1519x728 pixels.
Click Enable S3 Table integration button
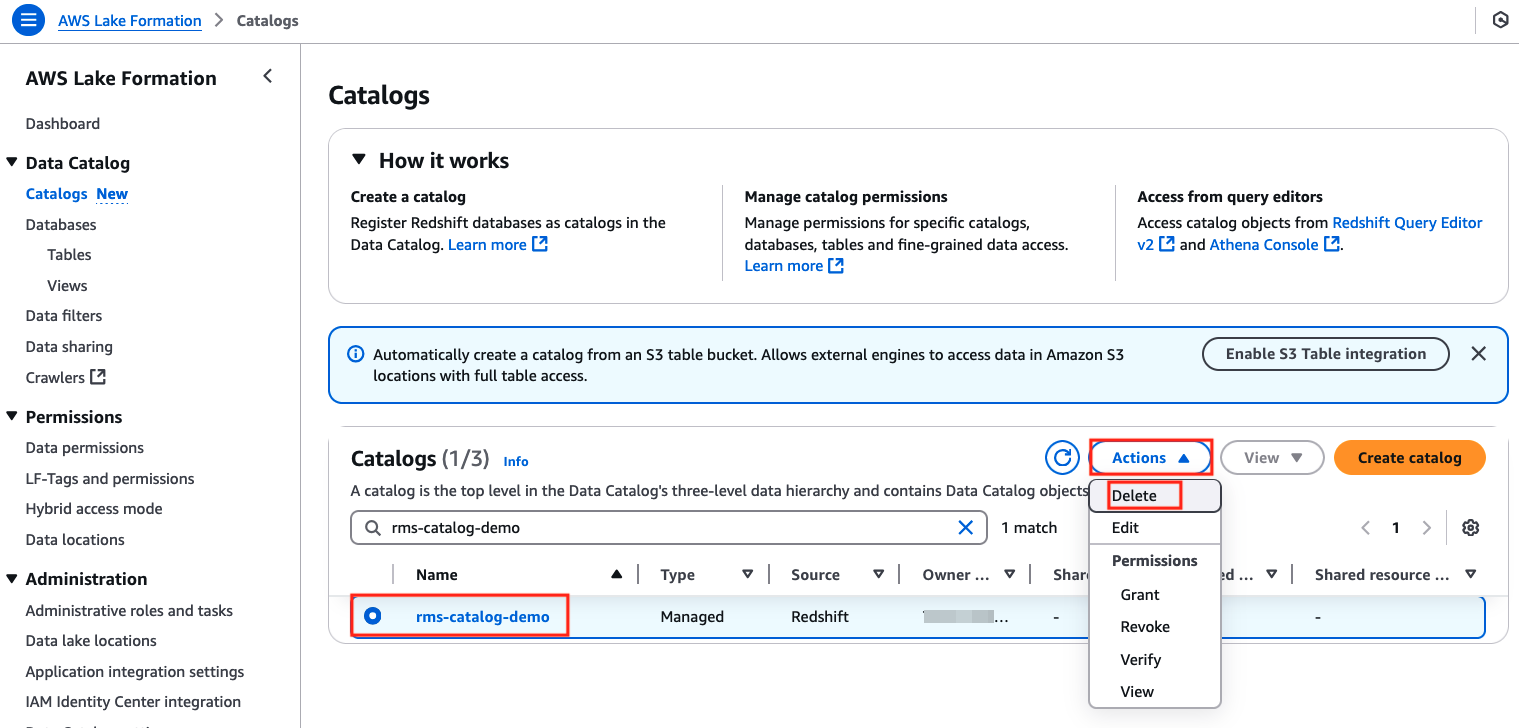(1326, 354)
